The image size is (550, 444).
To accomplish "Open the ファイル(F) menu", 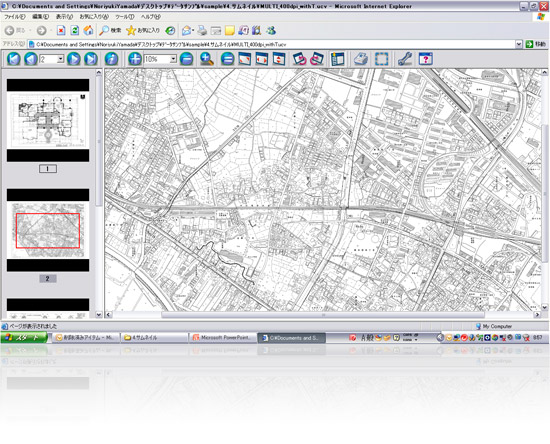I will point(15,16).
